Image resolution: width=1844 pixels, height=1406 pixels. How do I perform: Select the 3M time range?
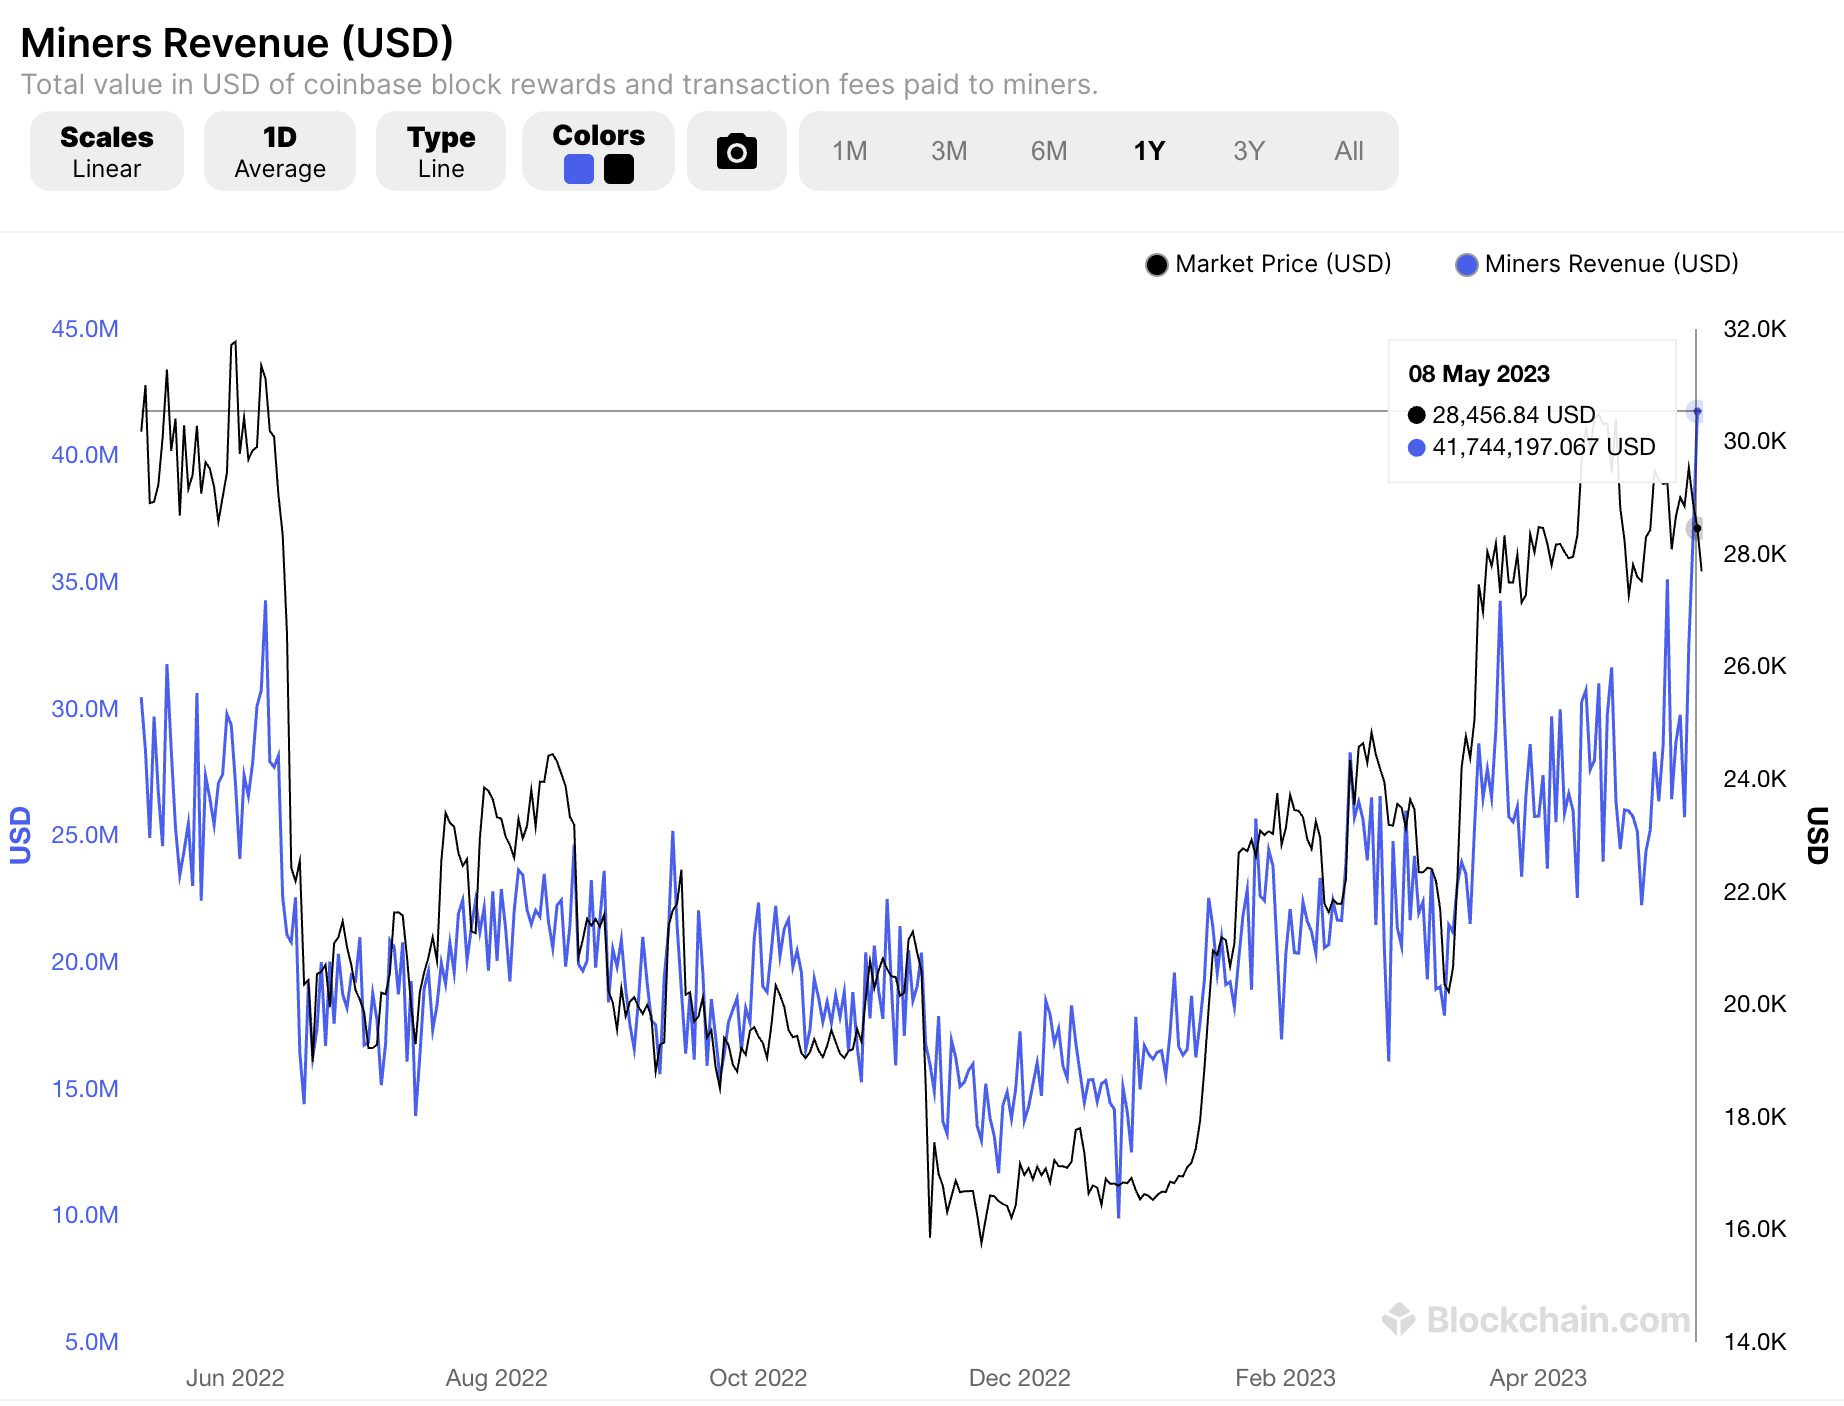click(949, 151)
